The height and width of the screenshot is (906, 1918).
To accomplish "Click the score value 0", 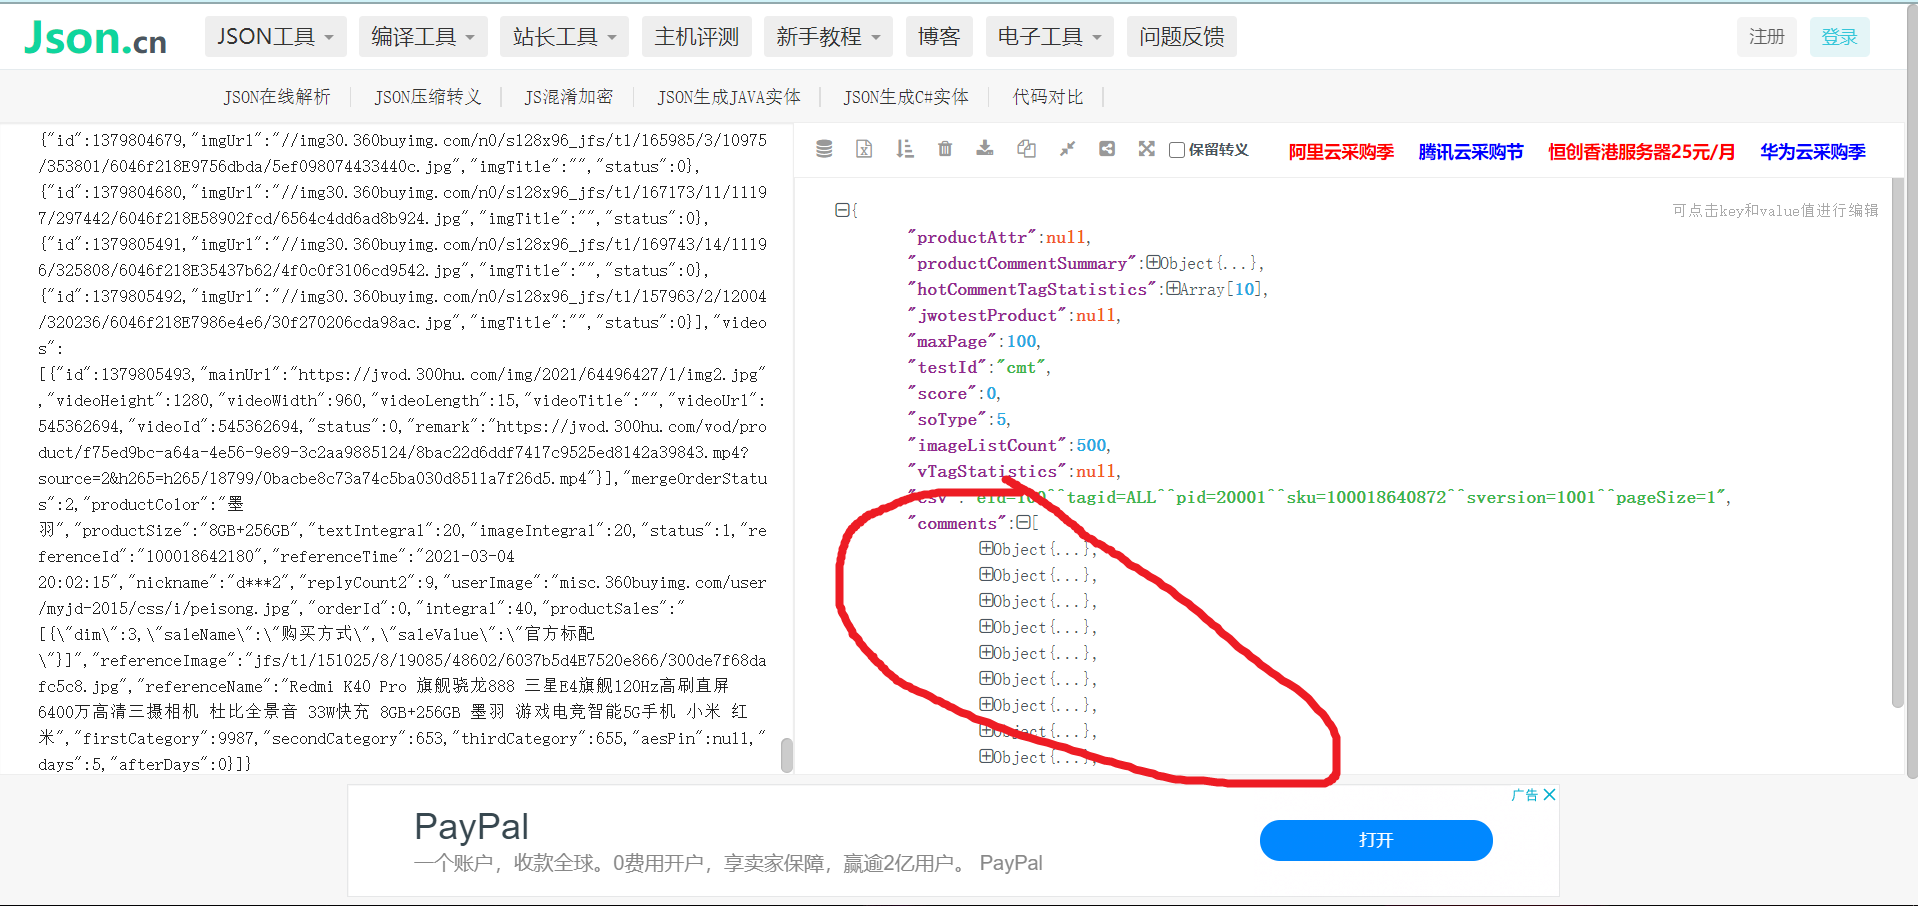I will coord(992,393).
